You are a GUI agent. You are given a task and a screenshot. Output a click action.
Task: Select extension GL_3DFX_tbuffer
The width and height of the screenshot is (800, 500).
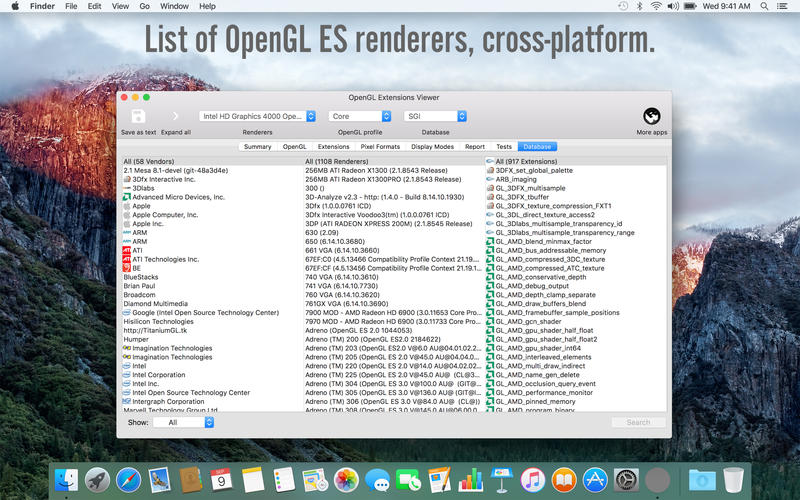point(576,197)
